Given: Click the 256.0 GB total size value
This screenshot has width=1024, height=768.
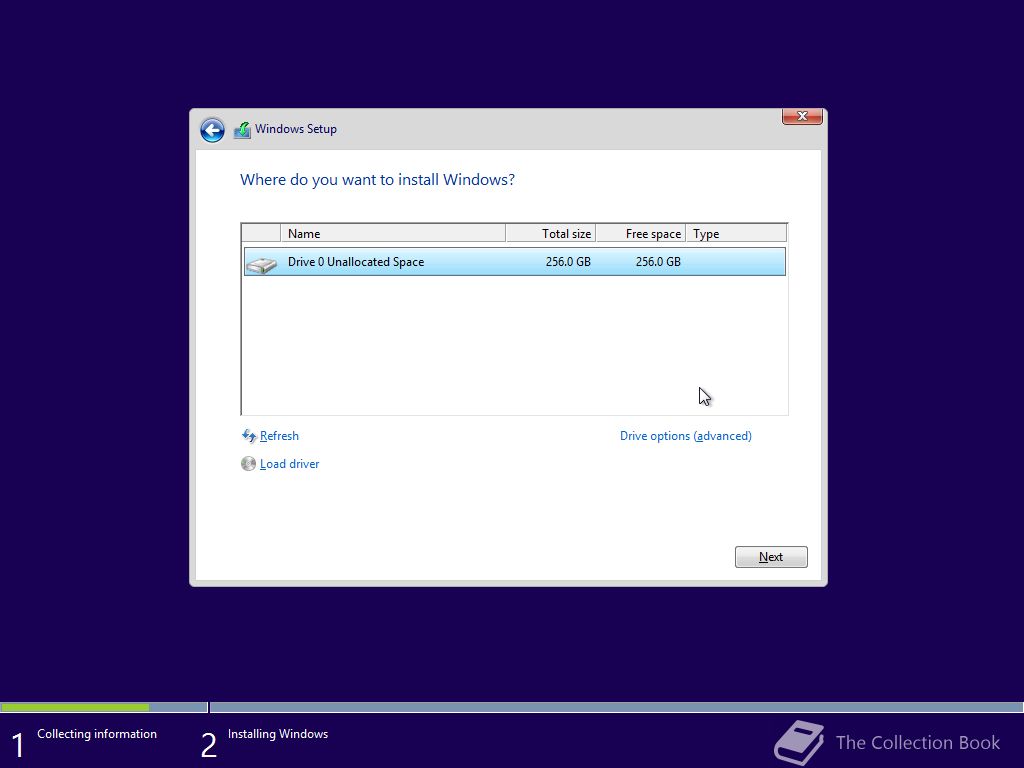Looking at the screenshot, I should (x=568, y=262).
